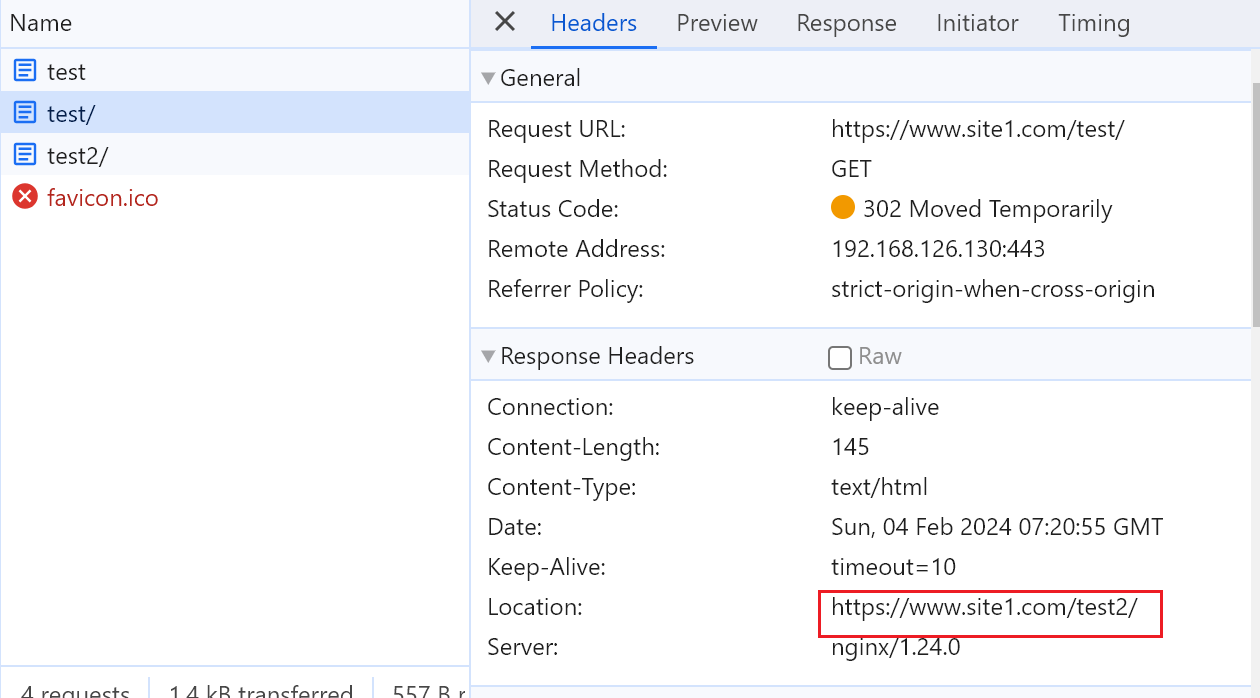Viewport: 1260px width, 698px height.
Task: Select the test2/ request in list
Action: [x=77, y=155]
